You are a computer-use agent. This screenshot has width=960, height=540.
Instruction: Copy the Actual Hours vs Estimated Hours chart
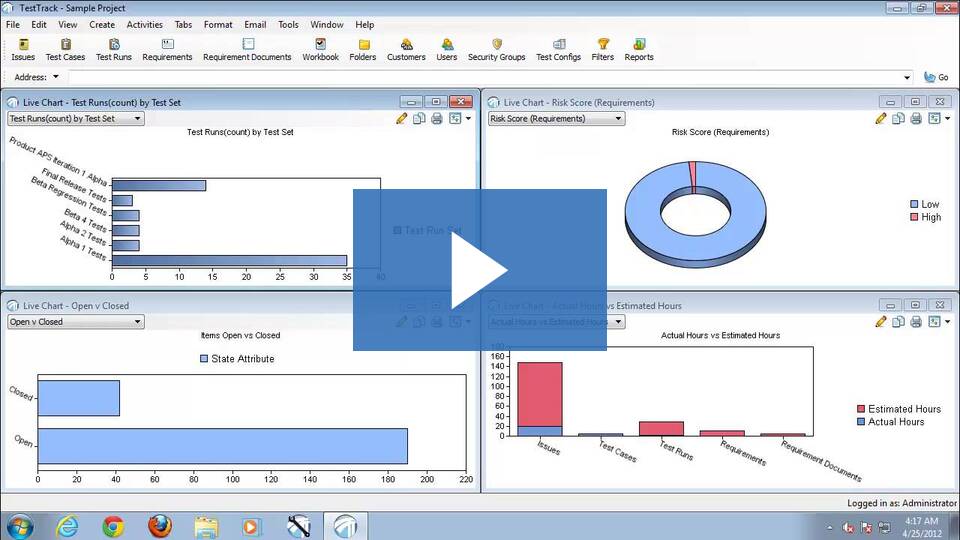(x=898, y=322)
